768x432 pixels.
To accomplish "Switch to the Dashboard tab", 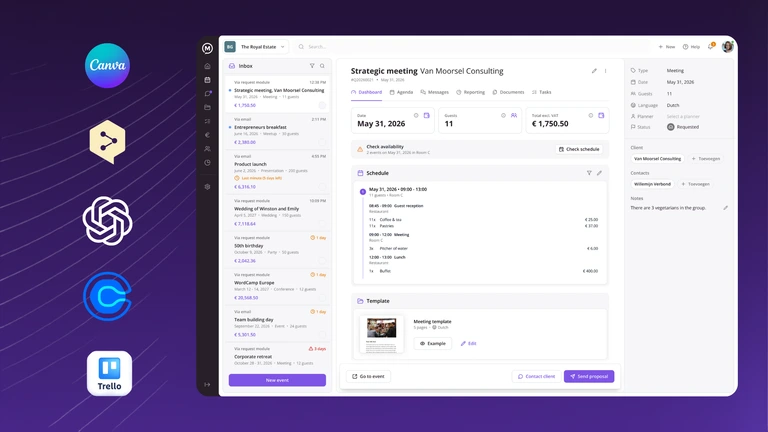I will (366, 92).
